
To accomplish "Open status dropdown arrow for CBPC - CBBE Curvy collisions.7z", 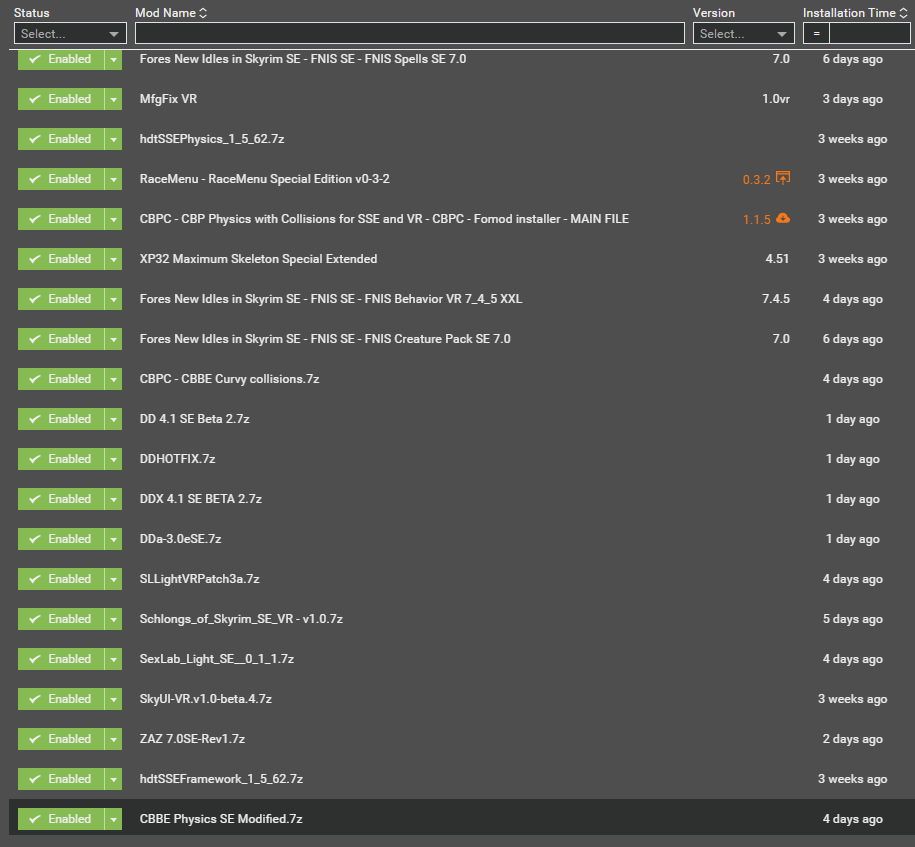I will pos(113,379).
